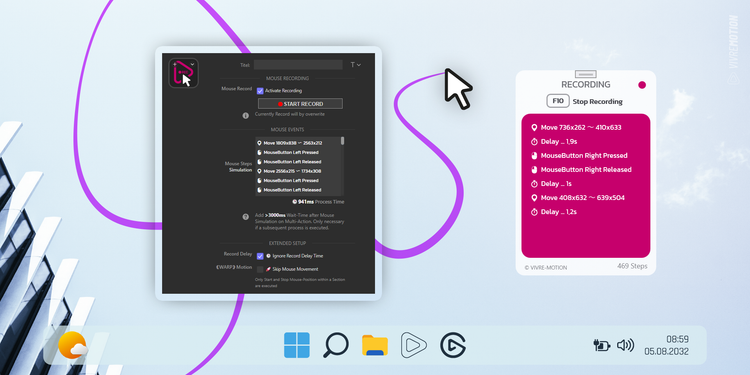The width and height of the screenshot is (750, 375).
Task: Click the pin icon of 'Move 1809x838' row
Action: [259, 143]
